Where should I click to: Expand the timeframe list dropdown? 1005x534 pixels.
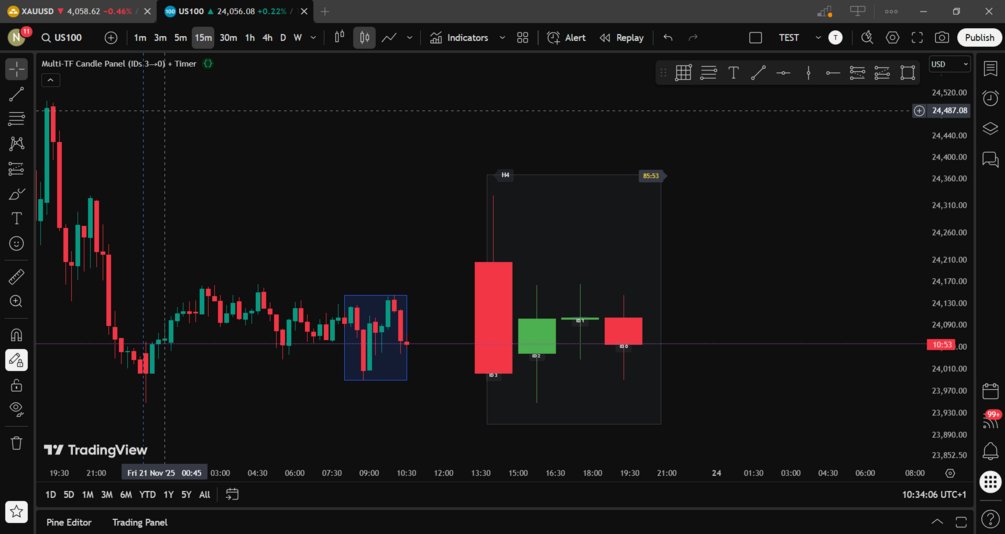click(x=313, y=38)
